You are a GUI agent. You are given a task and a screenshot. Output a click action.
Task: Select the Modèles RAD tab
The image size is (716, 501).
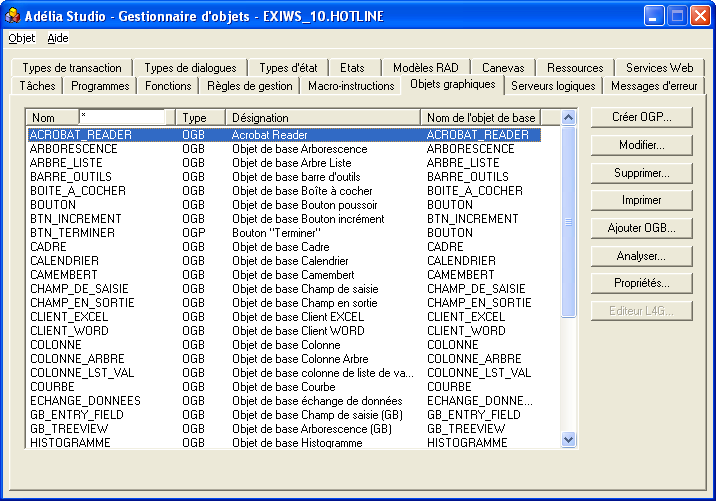(425, 68)
